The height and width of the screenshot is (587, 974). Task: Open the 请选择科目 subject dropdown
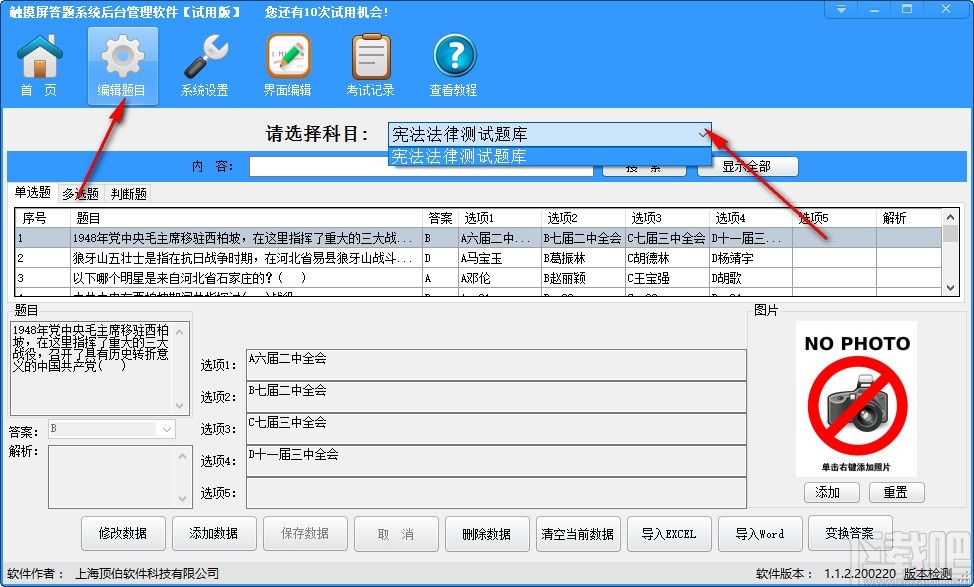coord(704,134)
